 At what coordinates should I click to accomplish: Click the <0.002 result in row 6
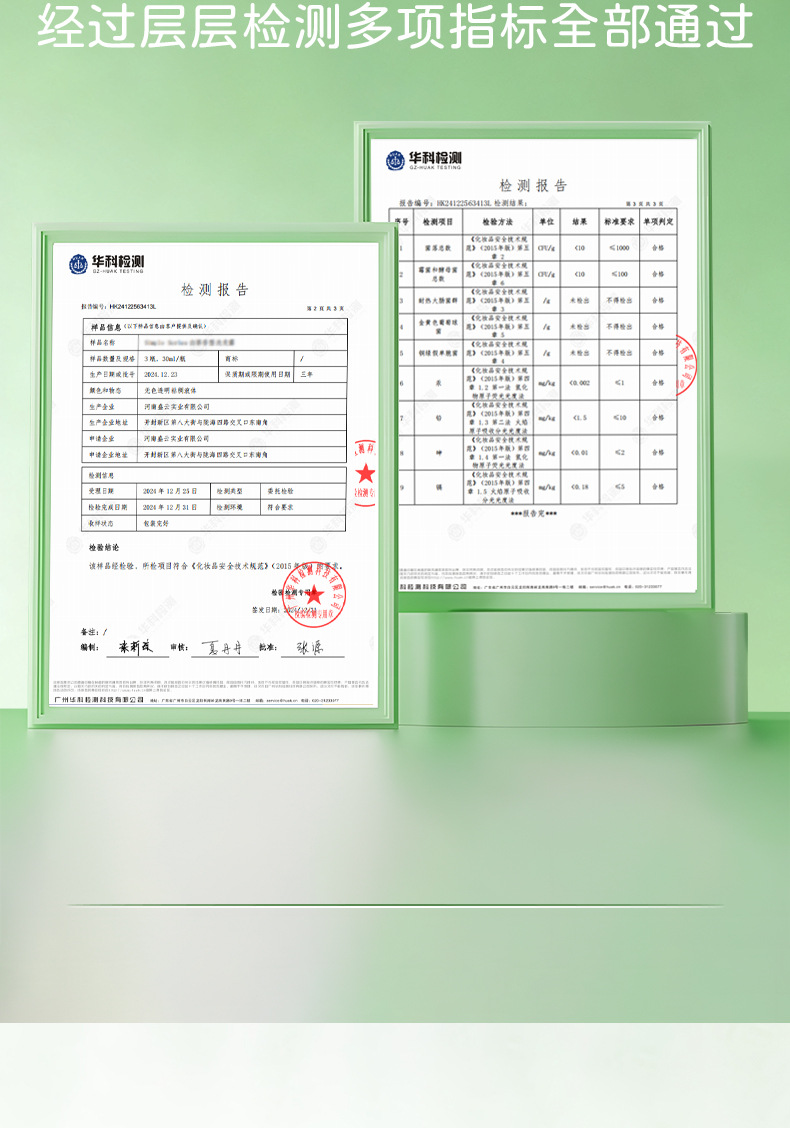580,383
